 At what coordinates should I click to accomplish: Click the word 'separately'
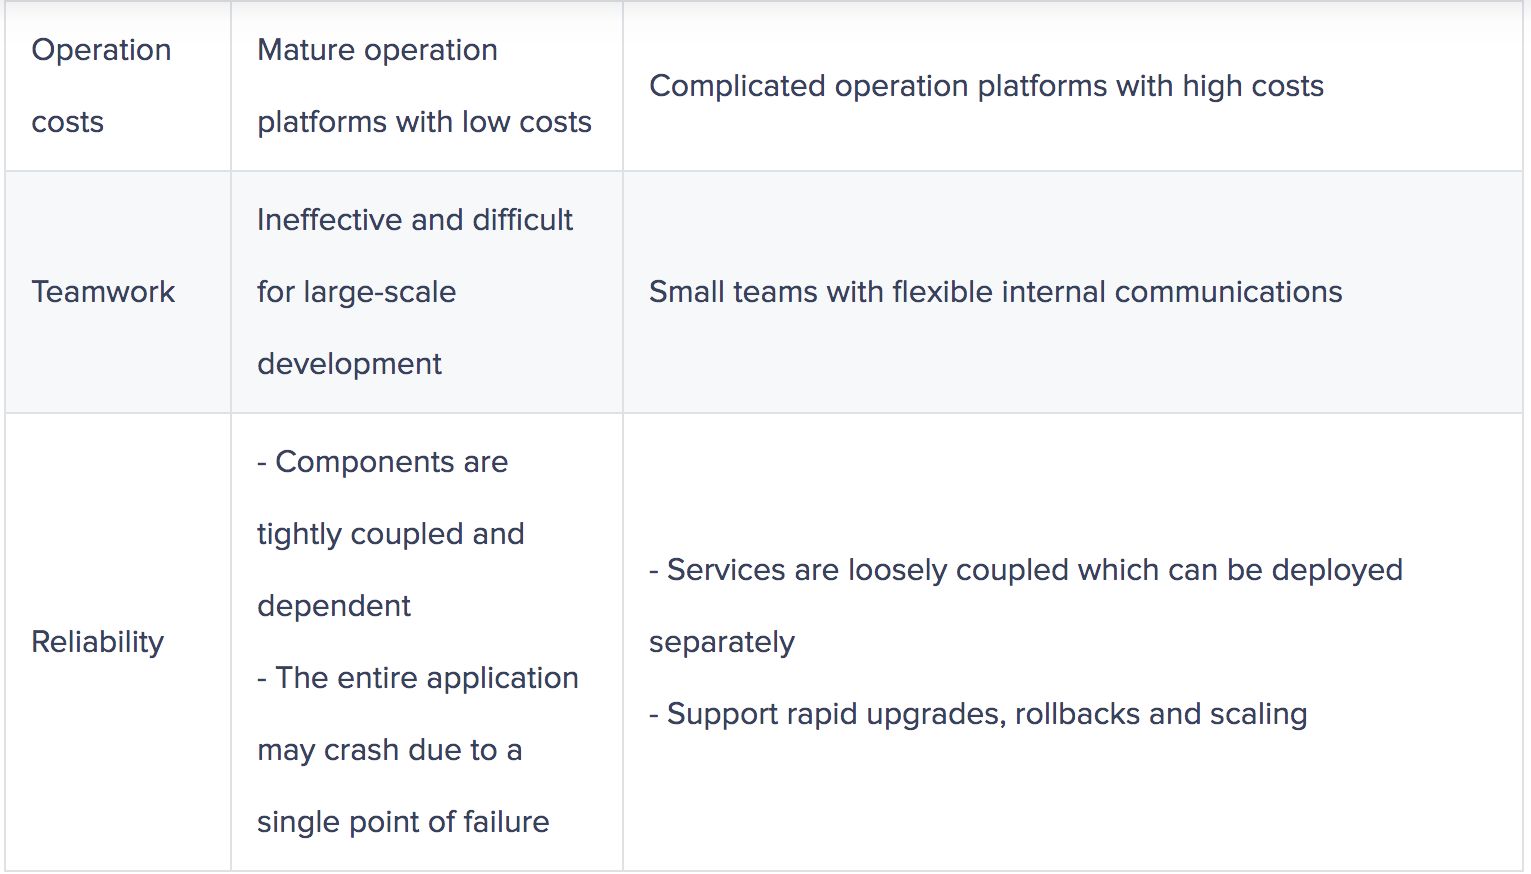click(721, 642)
